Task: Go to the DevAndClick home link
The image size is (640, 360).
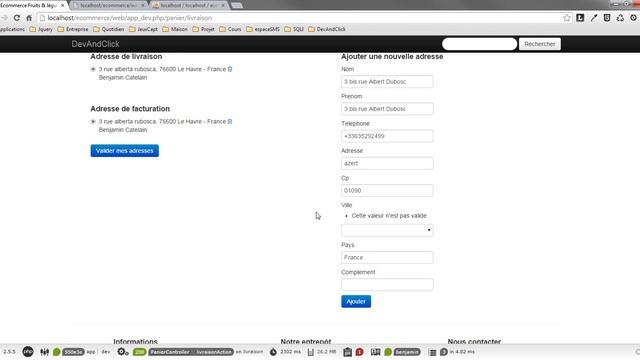Action: (x=96, y=44)
